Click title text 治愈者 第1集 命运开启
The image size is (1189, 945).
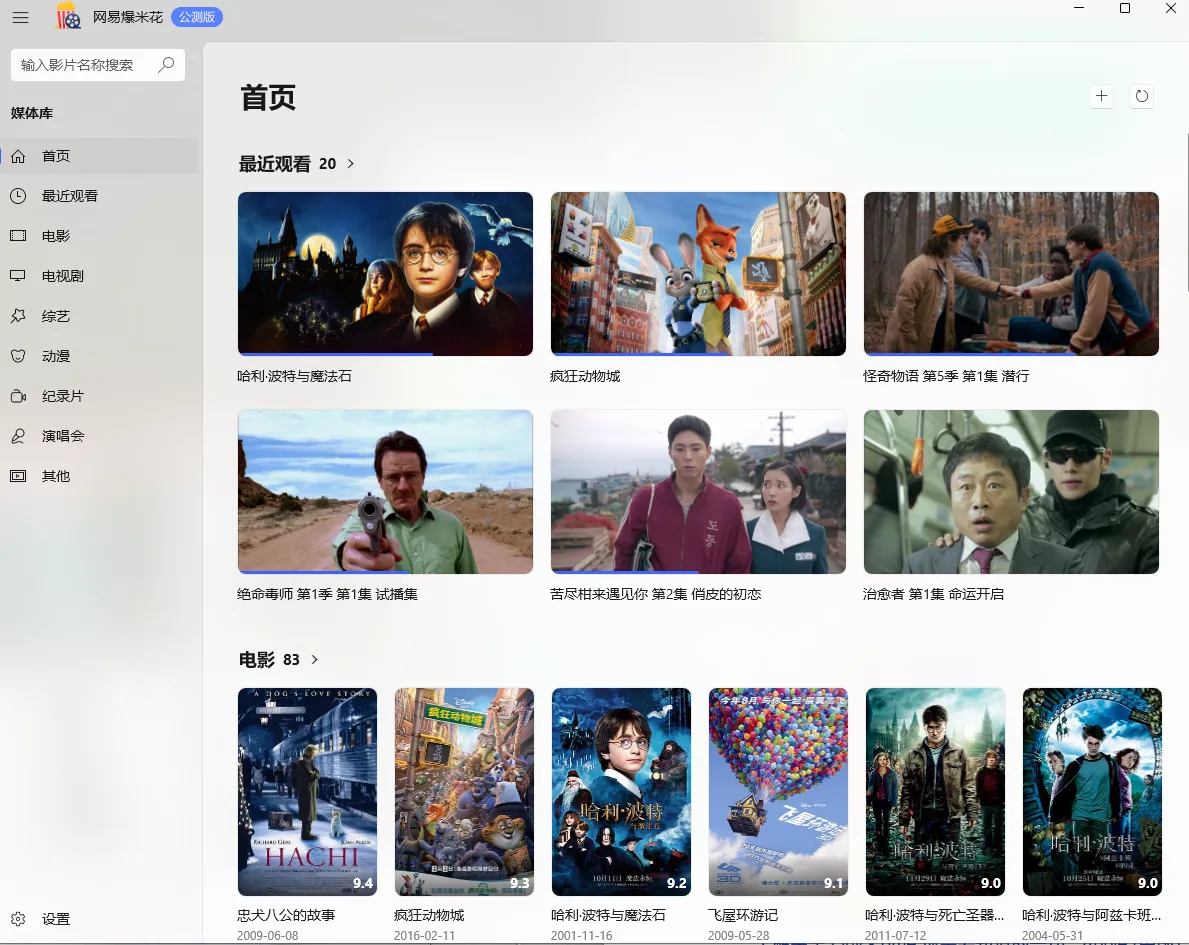[933, 594]
